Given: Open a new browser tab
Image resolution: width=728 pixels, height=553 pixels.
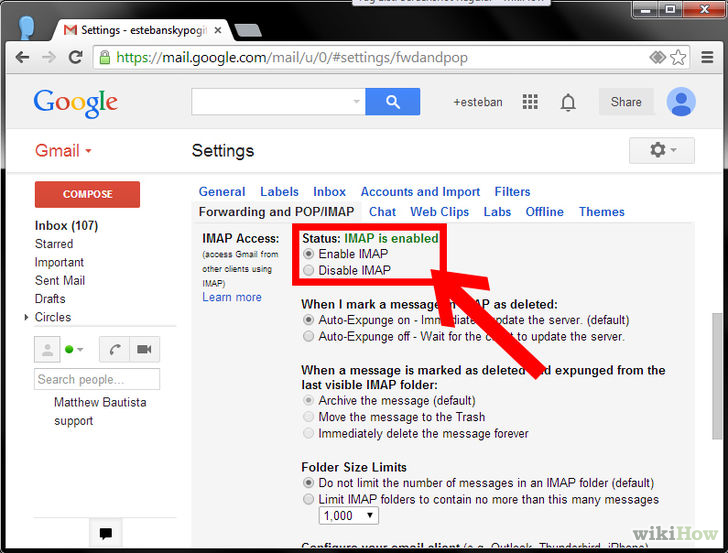Looking at the screenshot, I should [248, 31].
